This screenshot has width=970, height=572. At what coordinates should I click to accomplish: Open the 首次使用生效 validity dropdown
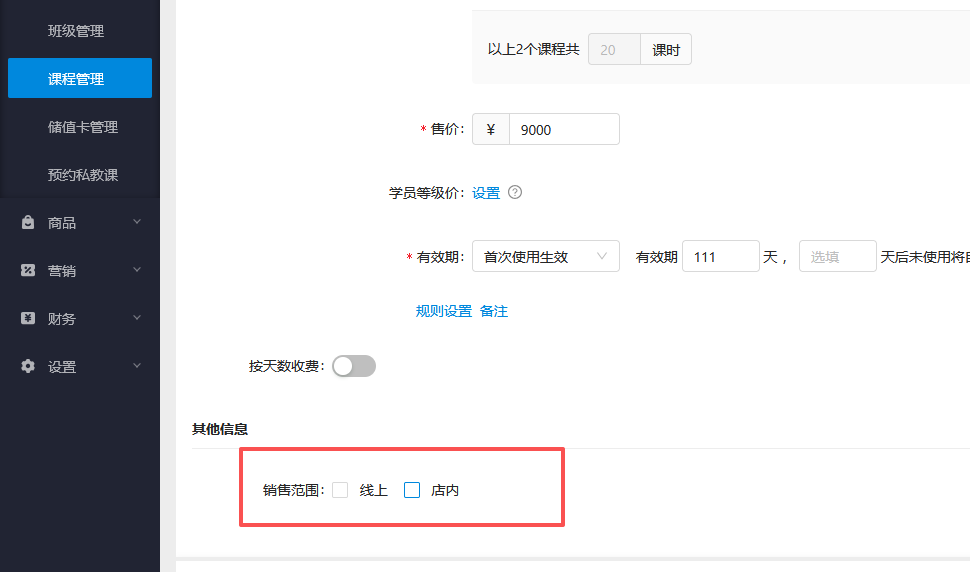(546, 256)
